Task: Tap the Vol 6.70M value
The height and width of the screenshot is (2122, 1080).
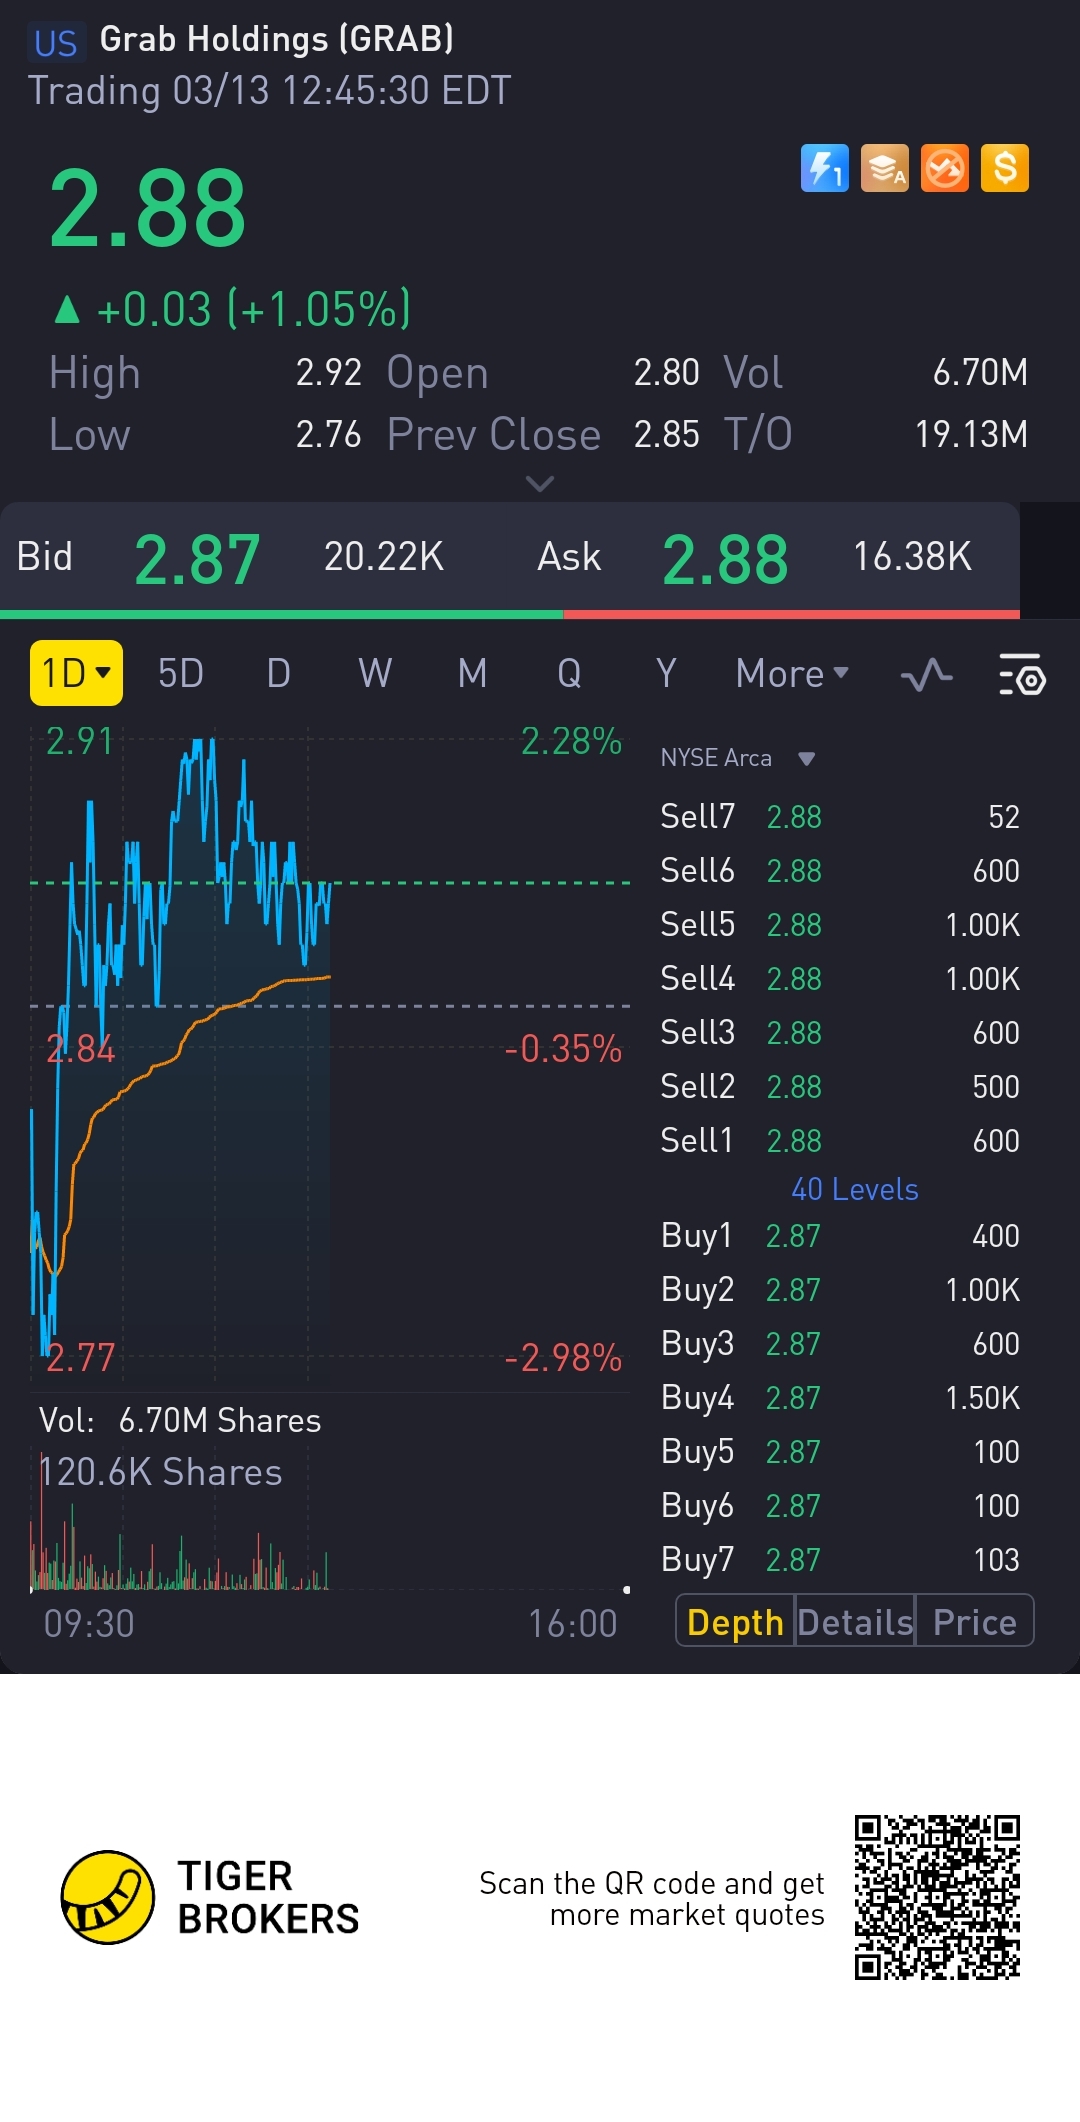Action: click(x=980, y=373)
